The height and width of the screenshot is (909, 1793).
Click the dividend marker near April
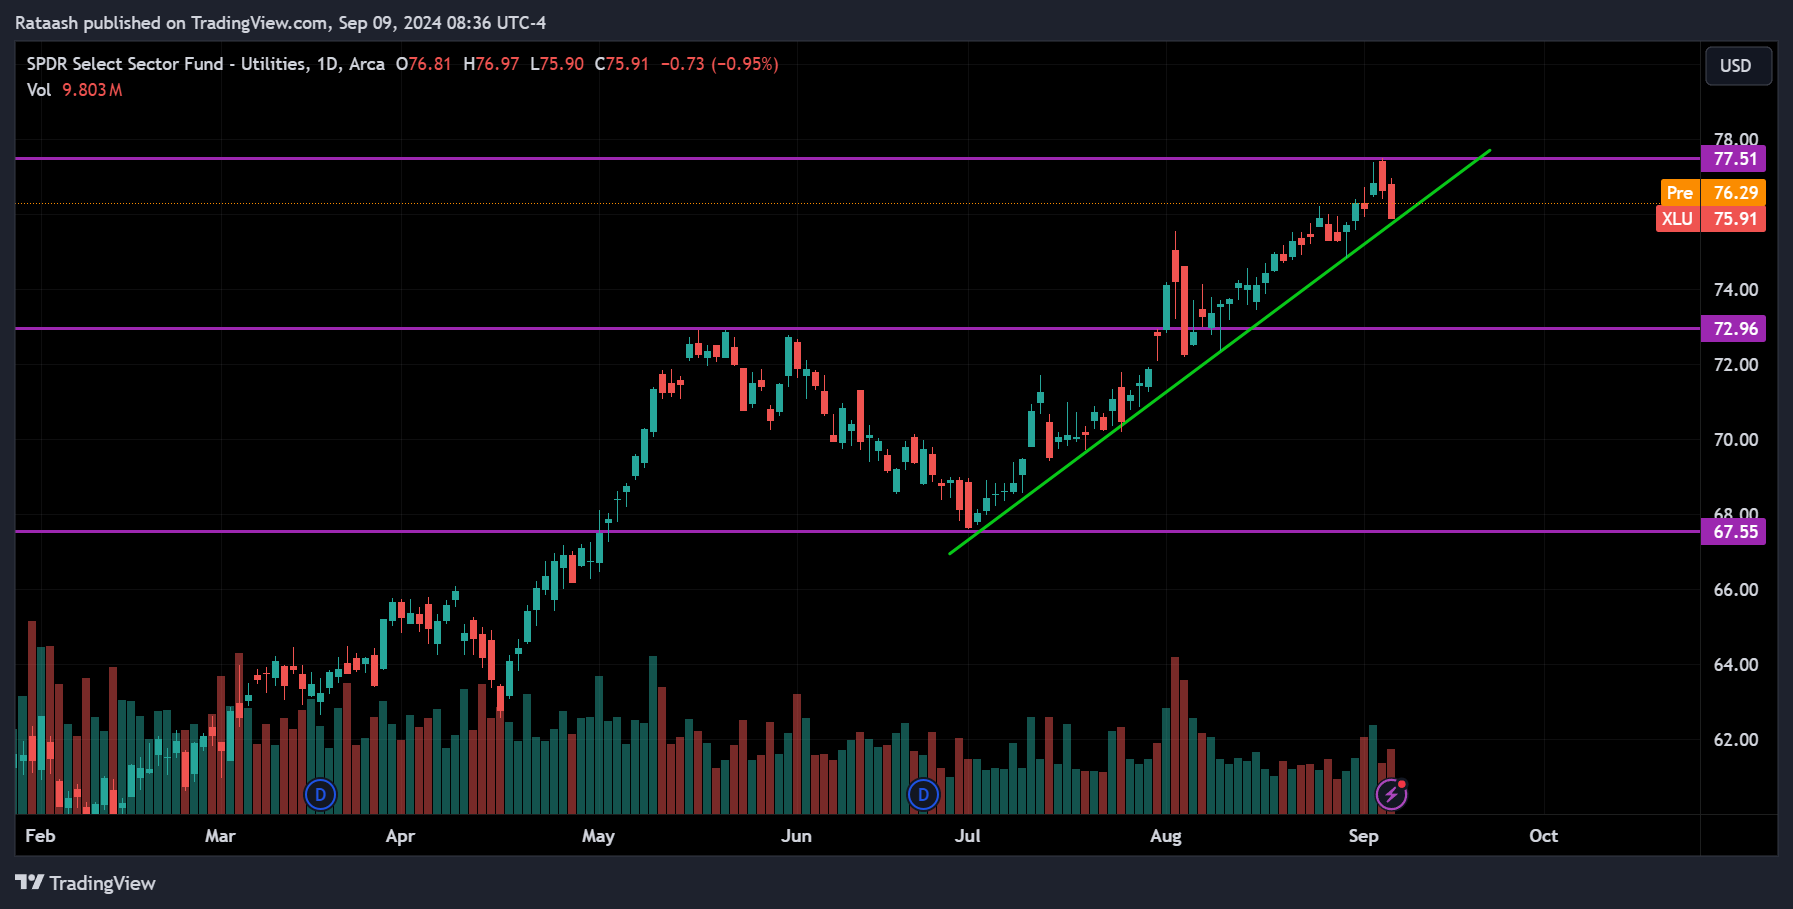coord(320,795)
